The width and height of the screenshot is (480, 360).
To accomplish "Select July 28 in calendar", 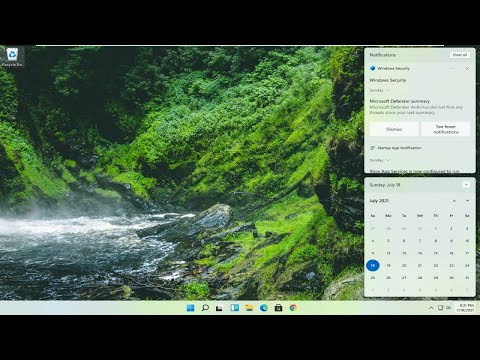I will (420, 278).
